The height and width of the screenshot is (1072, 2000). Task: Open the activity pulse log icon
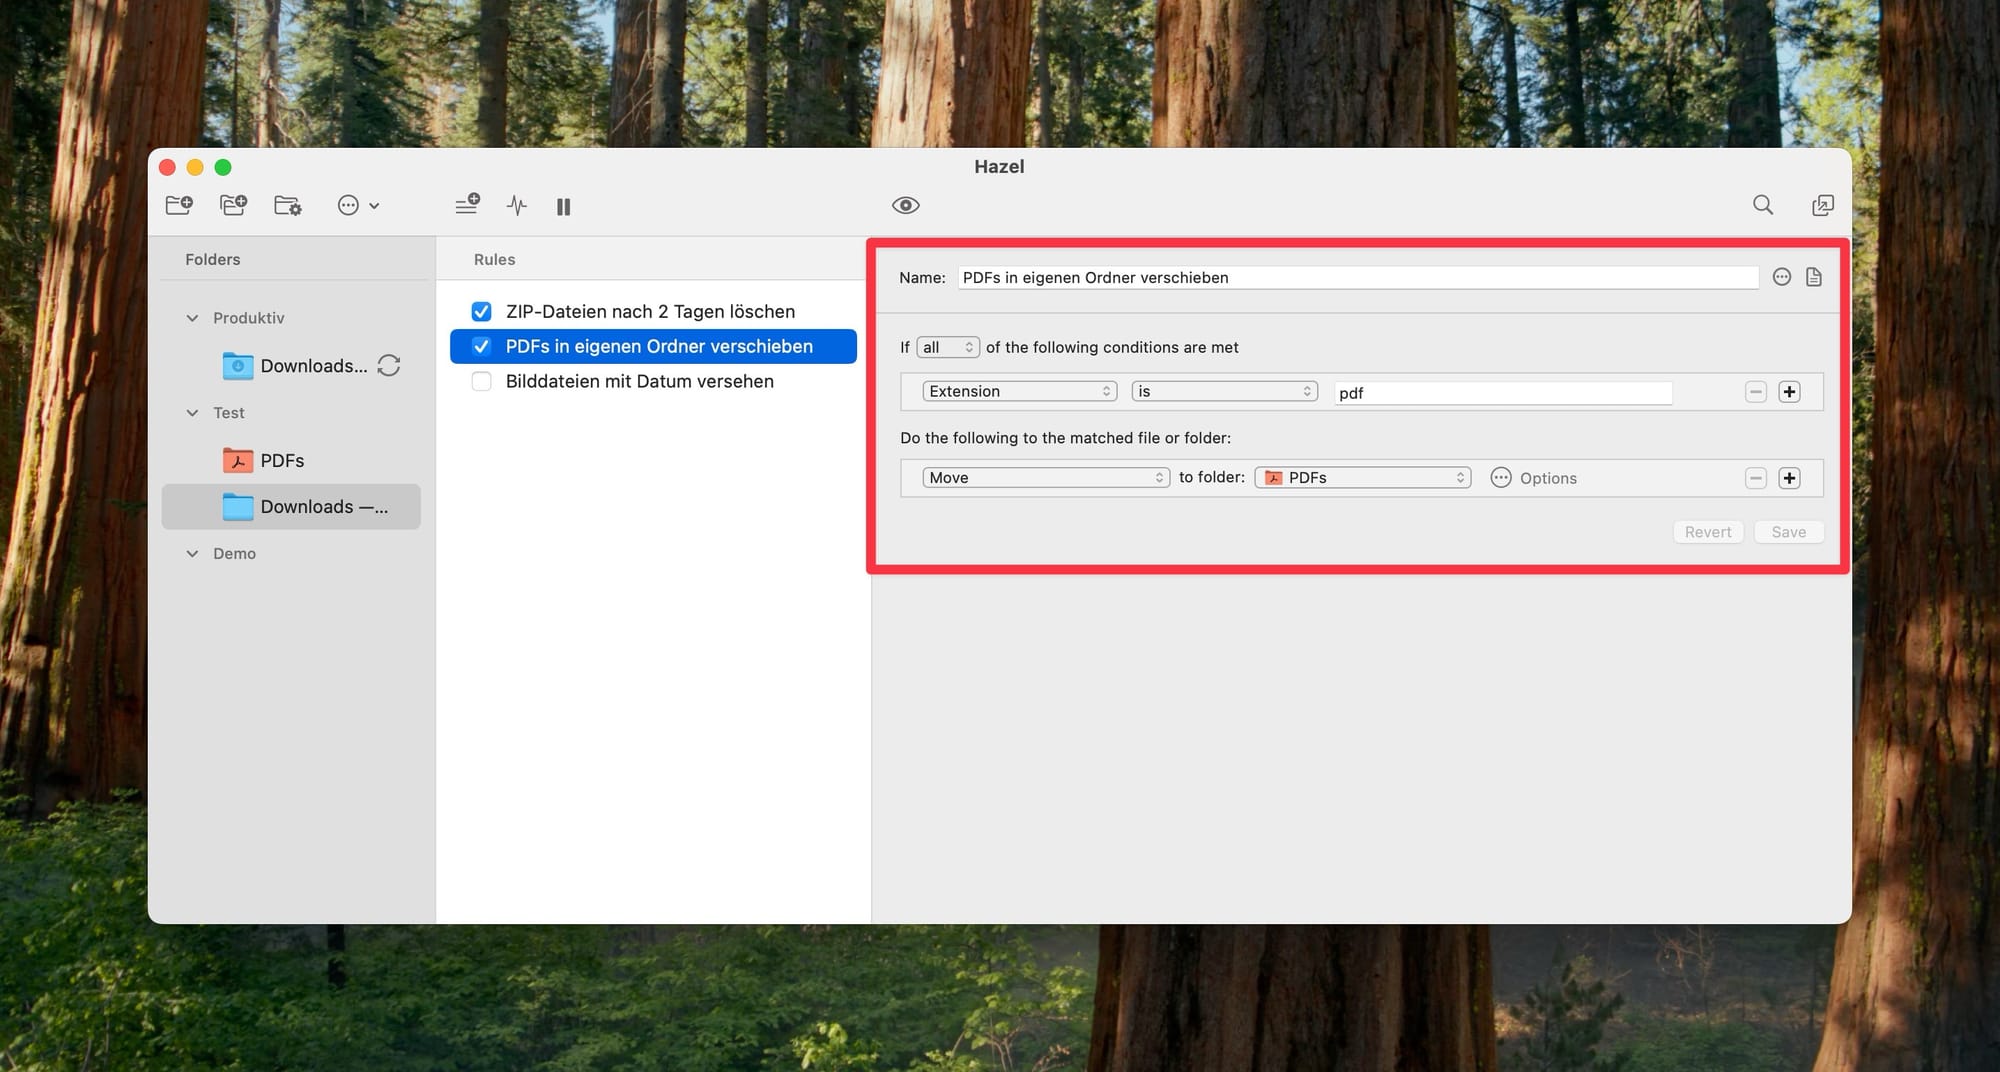(516, 205)
